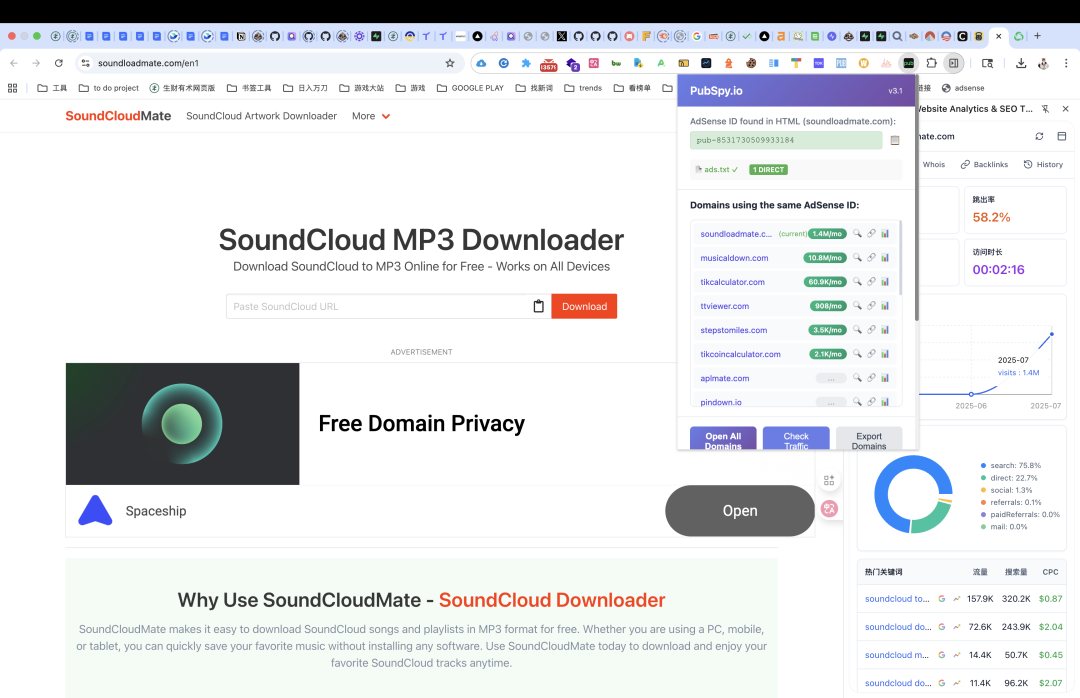This screenshot has height=698, width=1080.
Task: Click the Check Traffic button
Action: 796,438
